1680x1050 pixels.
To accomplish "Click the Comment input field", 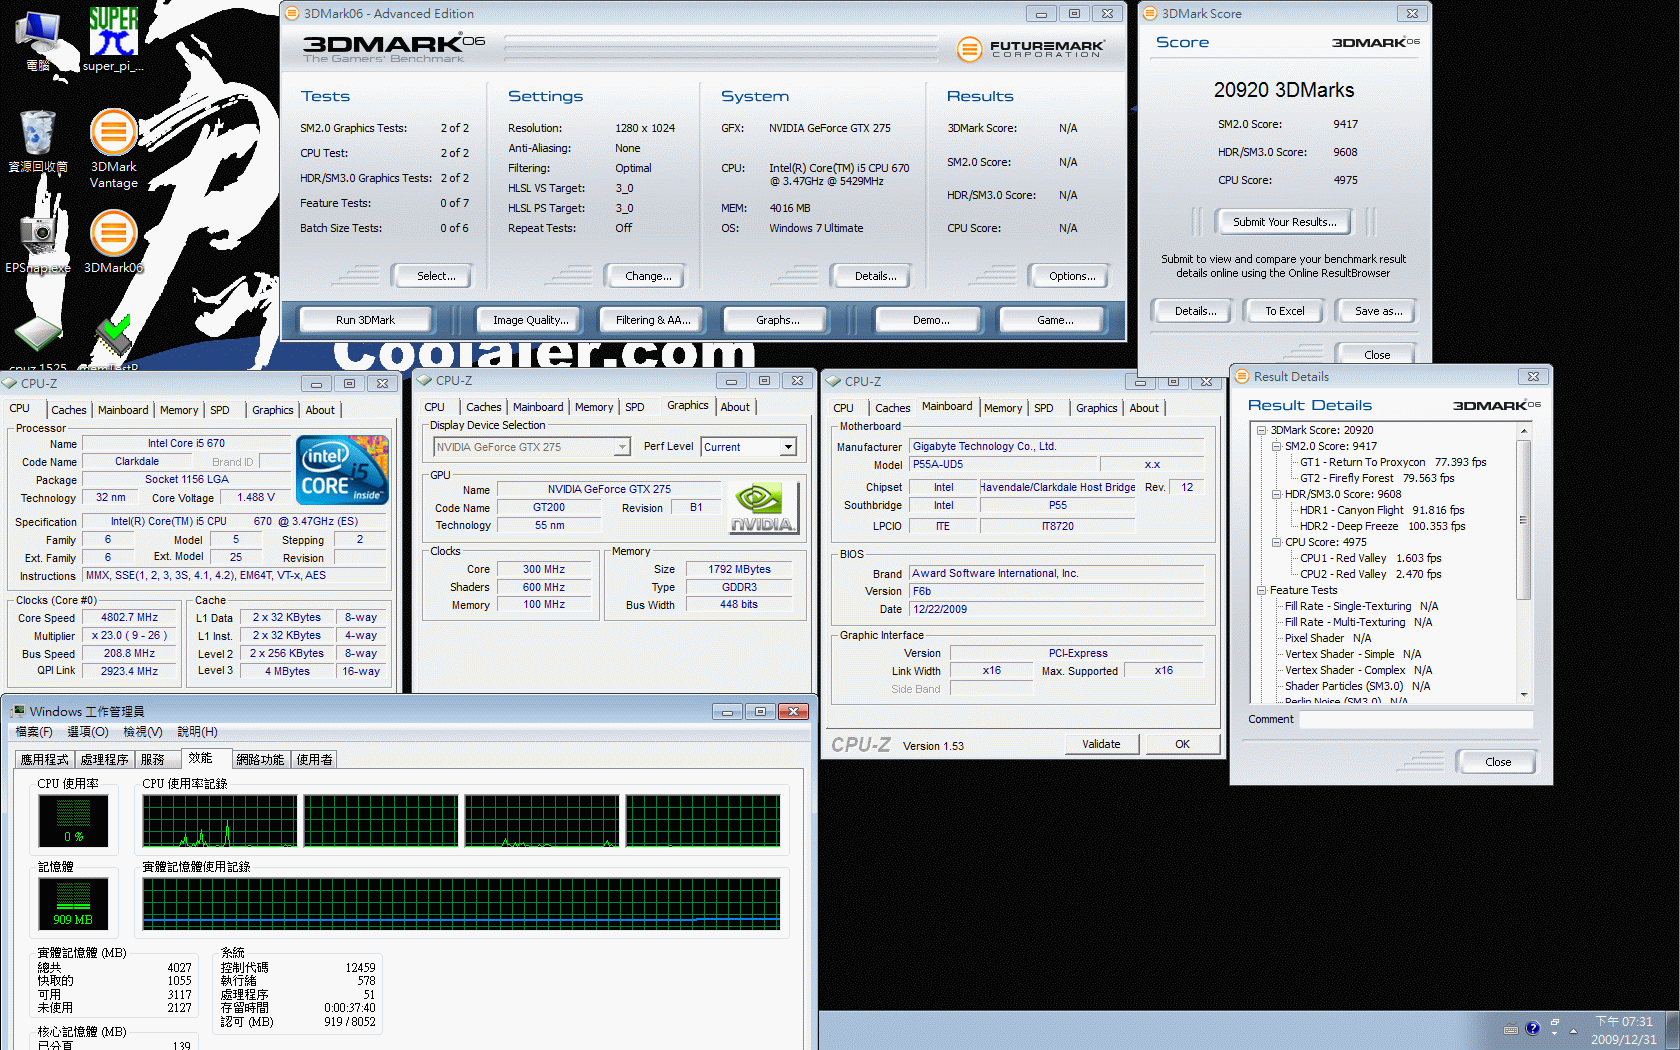I will click(1415, 719).
